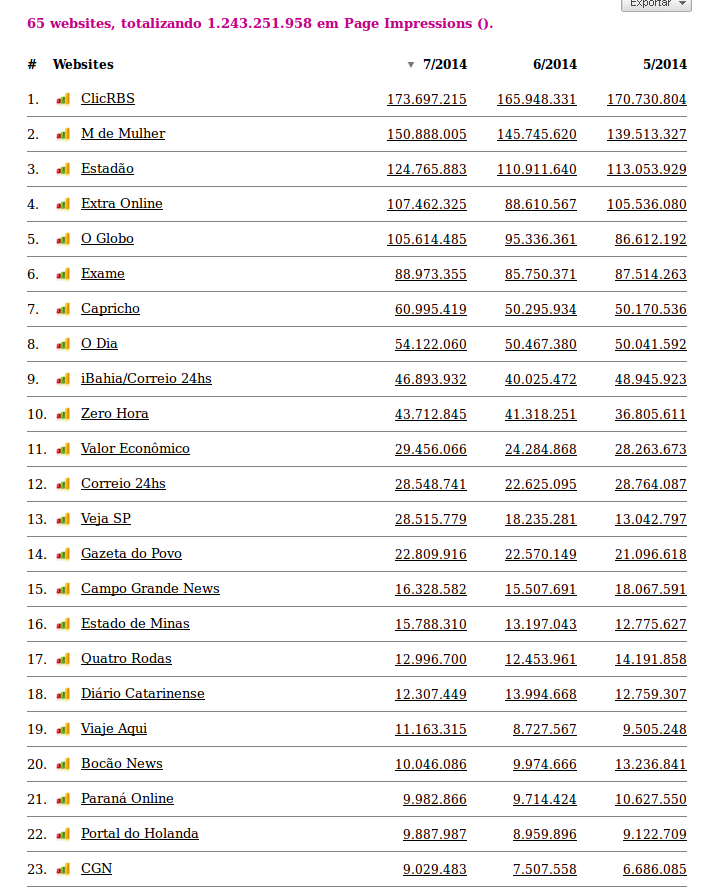Open the Gazeta do Povo link
This screenshot has width=712, height=892.
coord(131,554)
